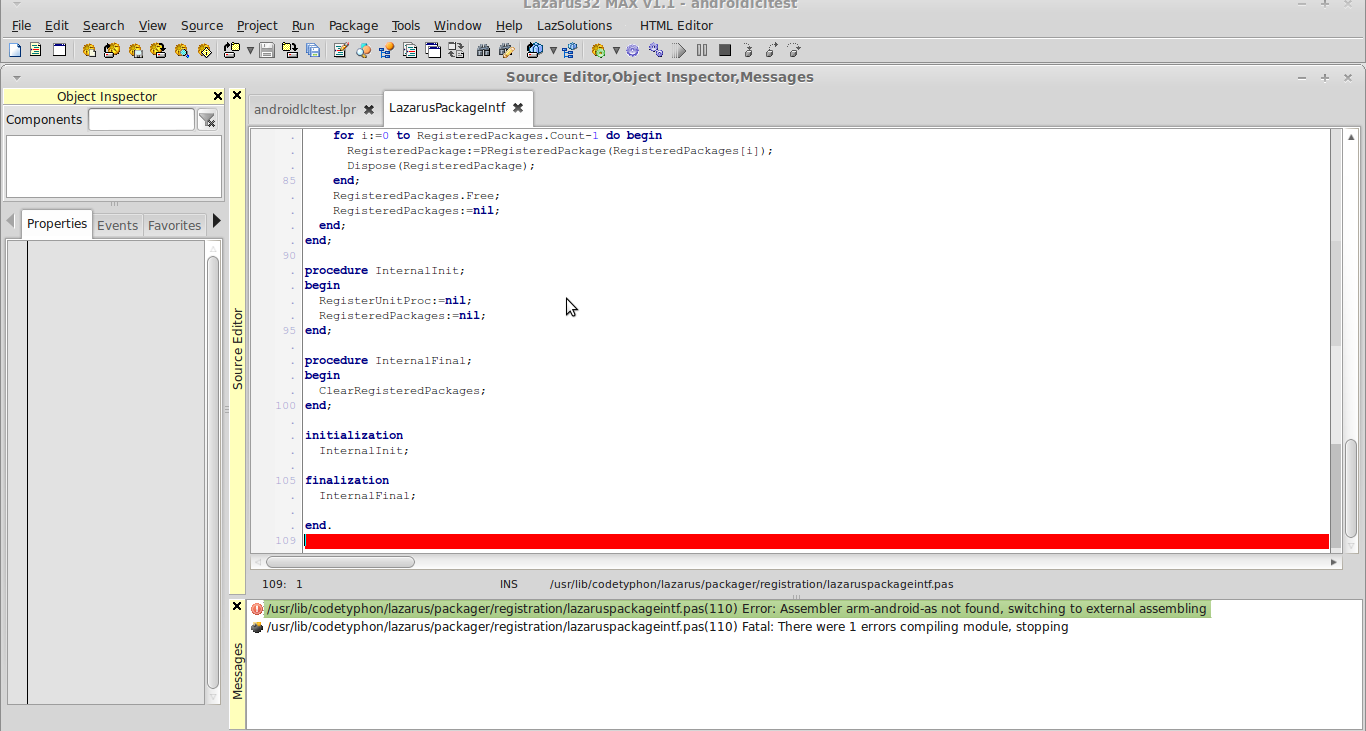Select the LazarusPackageIntf editor tab

tap(447, 108)
